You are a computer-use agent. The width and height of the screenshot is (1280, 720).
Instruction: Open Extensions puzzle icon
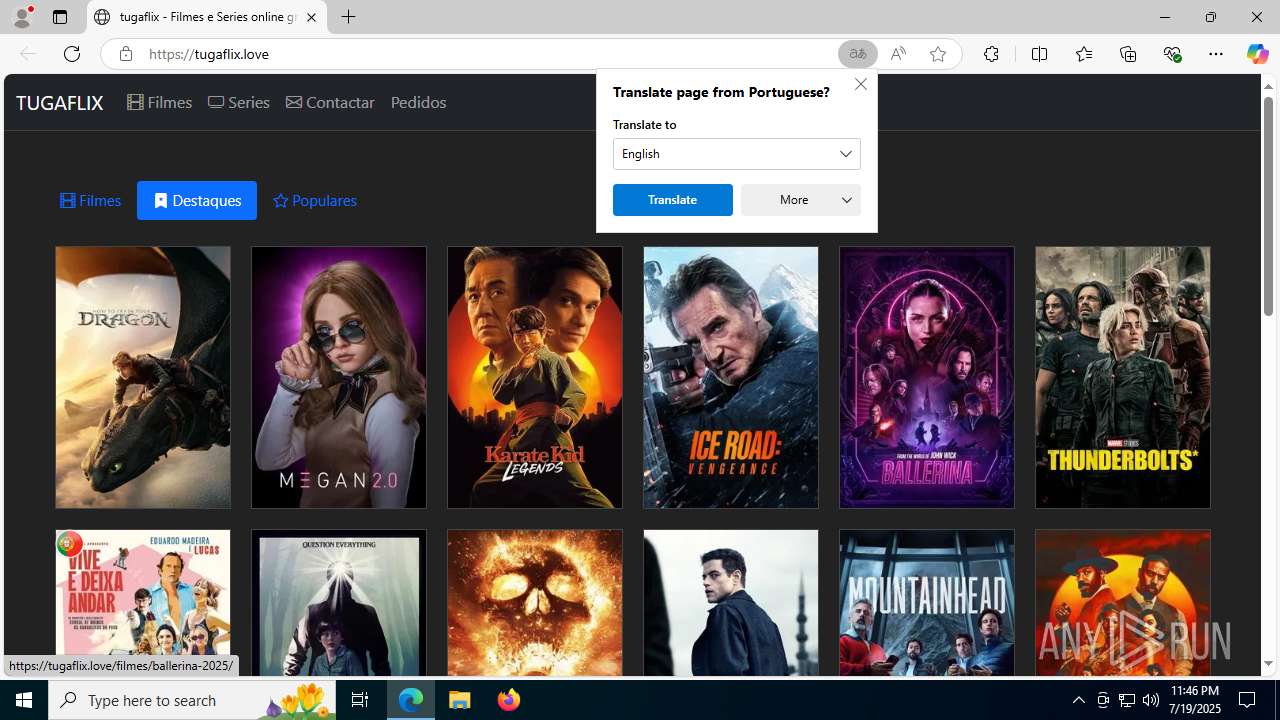click(x=991, y=54)
